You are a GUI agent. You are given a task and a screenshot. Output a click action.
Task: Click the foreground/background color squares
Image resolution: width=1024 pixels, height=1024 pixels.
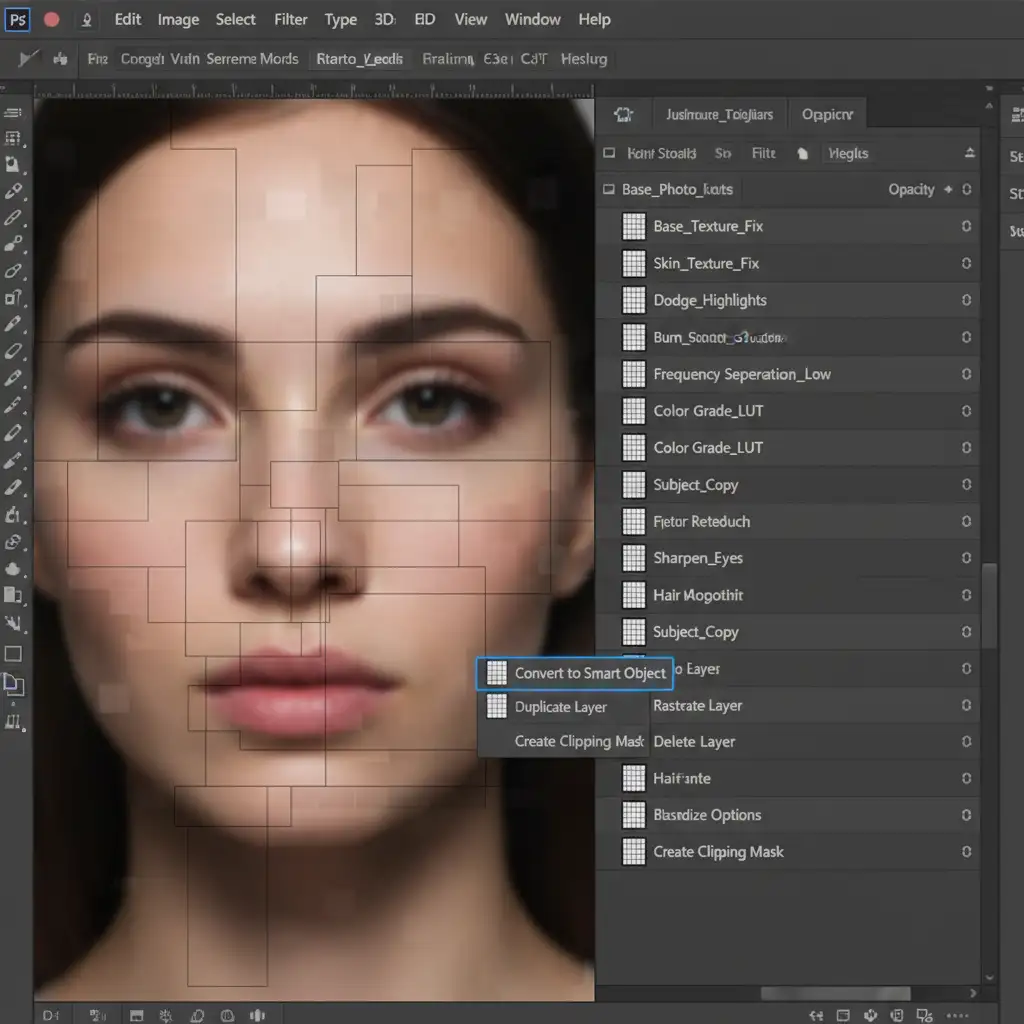[13, 685]
